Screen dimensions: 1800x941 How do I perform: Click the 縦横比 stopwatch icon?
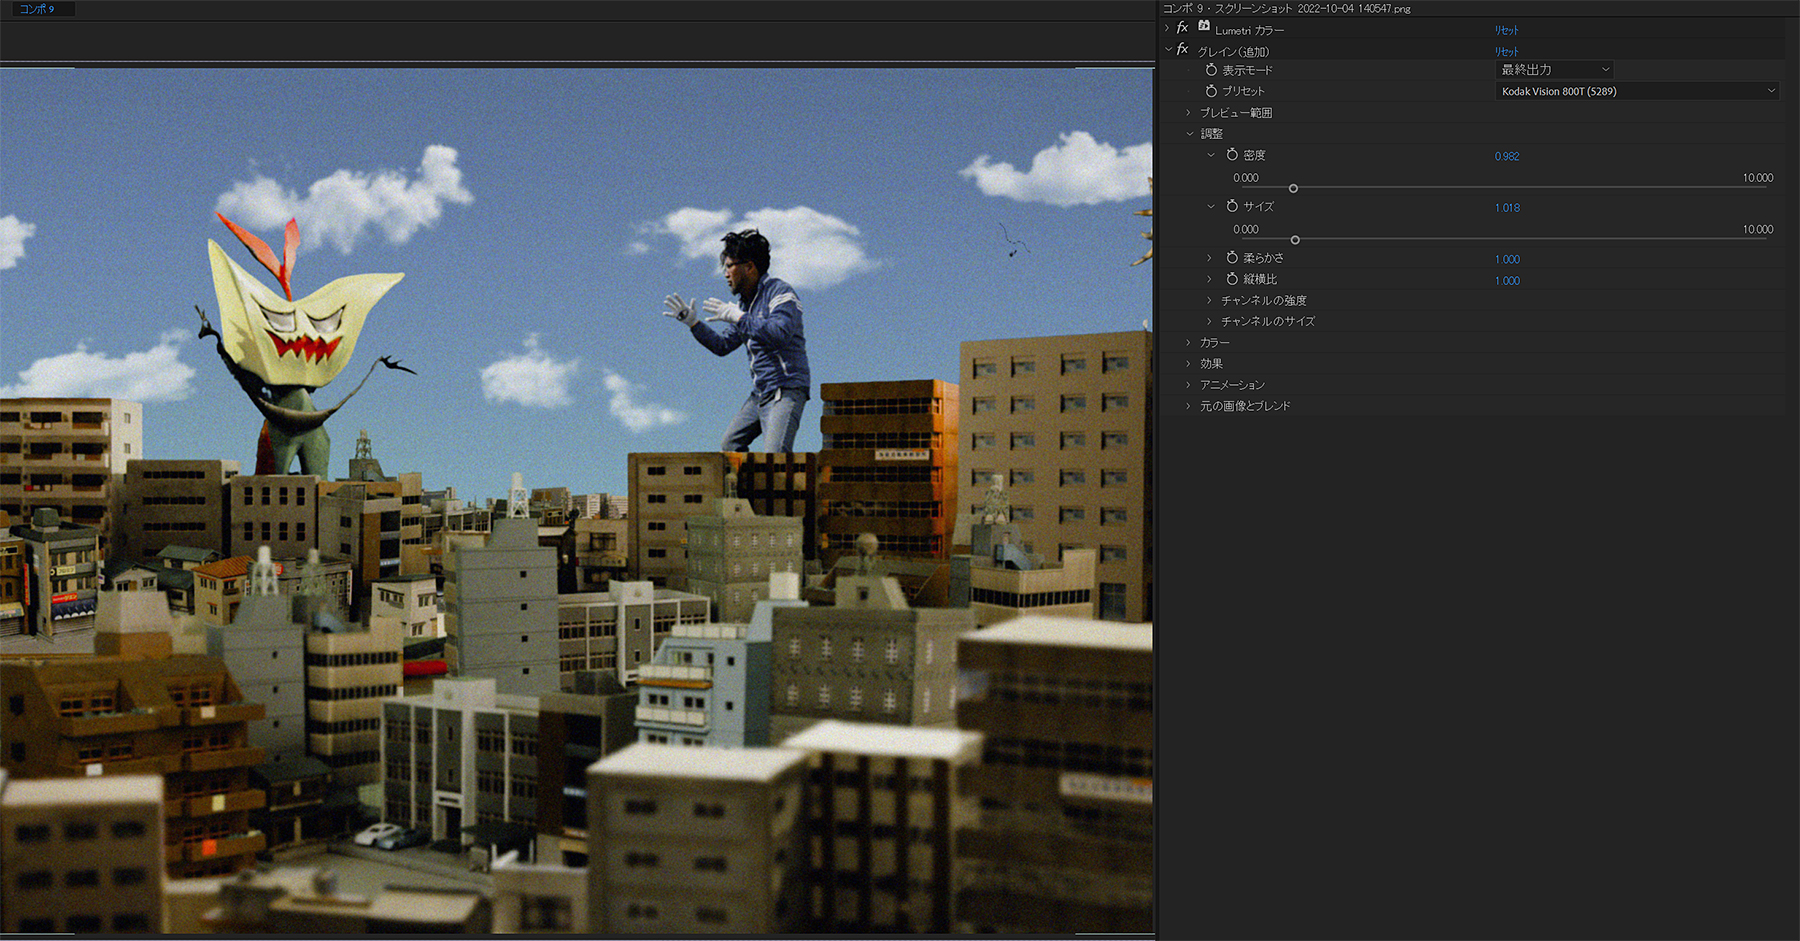click(x=1232, y=279)
